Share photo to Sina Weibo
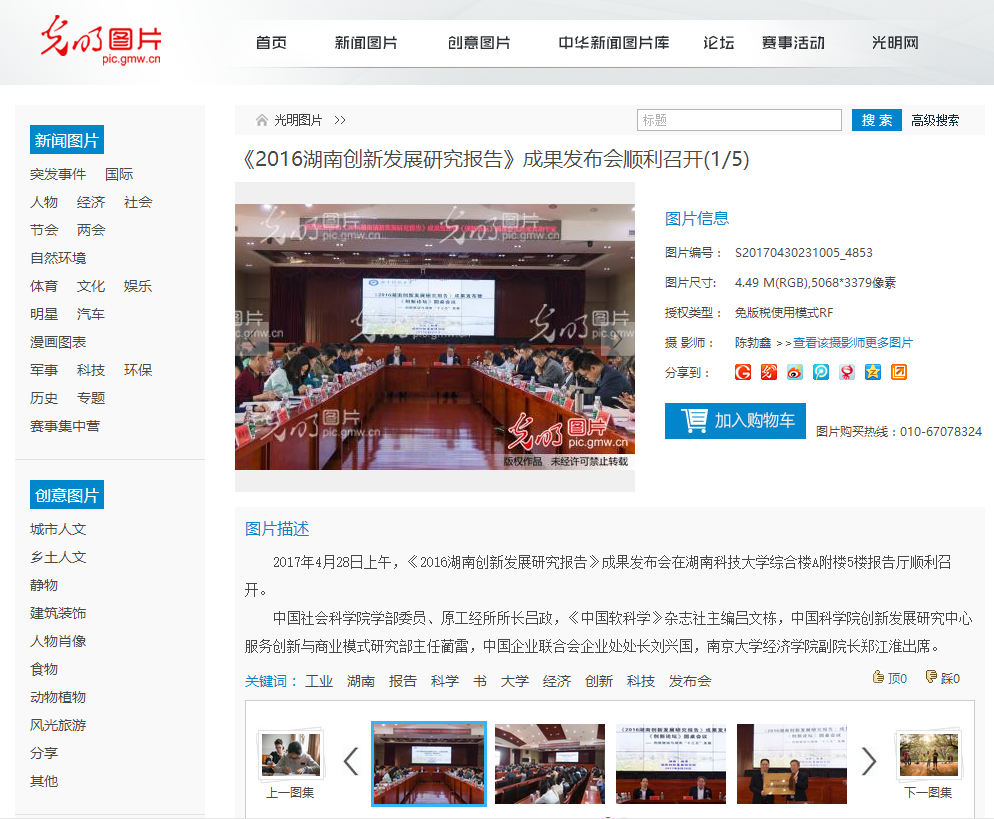Viewport: 994px width, 819px height. point(795,372)
